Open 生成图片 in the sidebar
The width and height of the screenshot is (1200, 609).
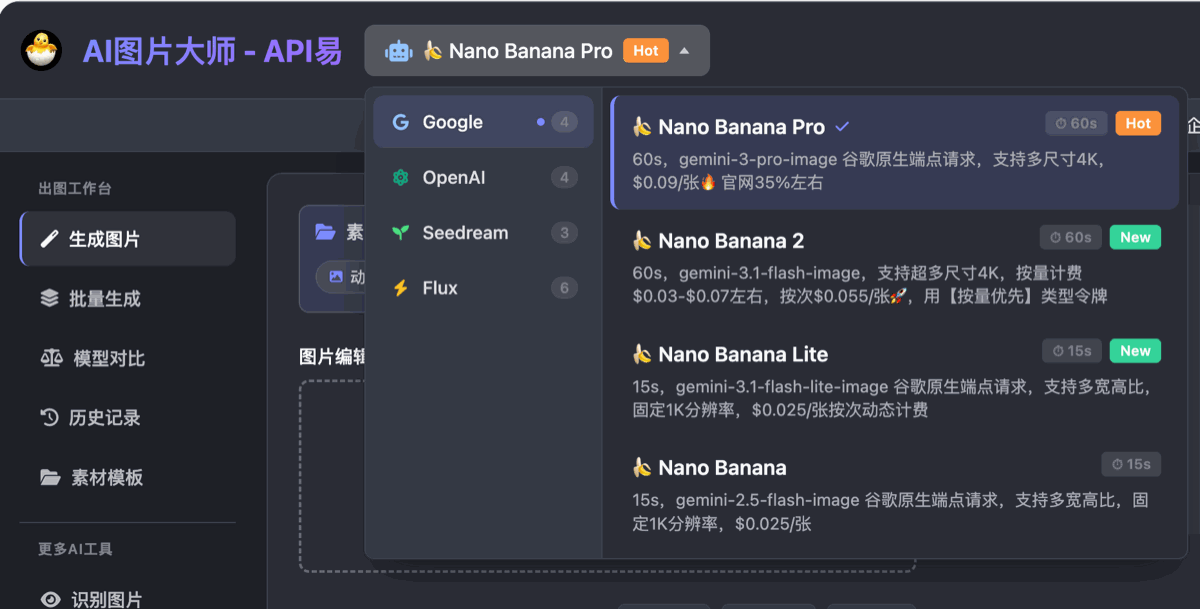pos(128,239)
